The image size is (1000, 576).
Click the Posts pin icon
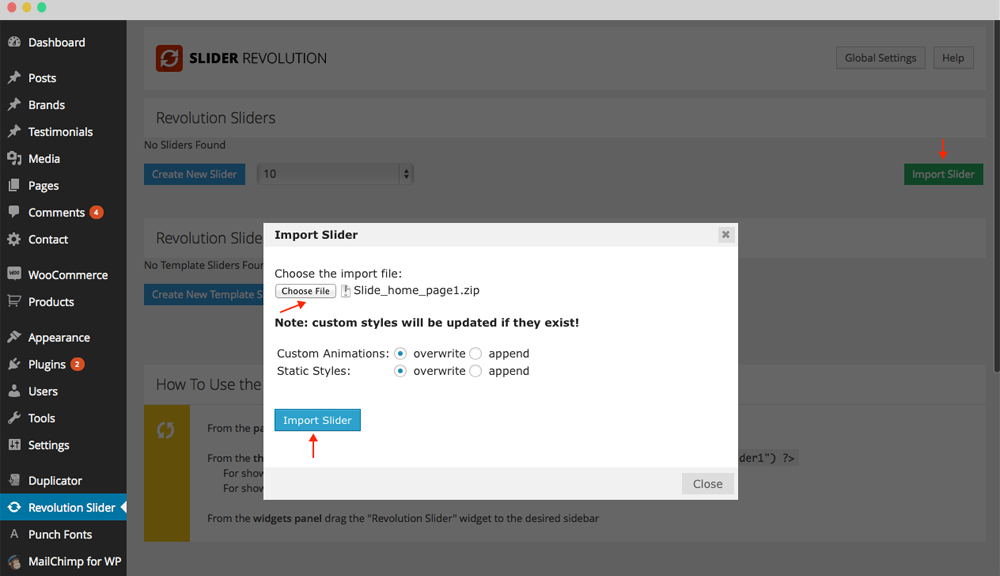[14, 78]
